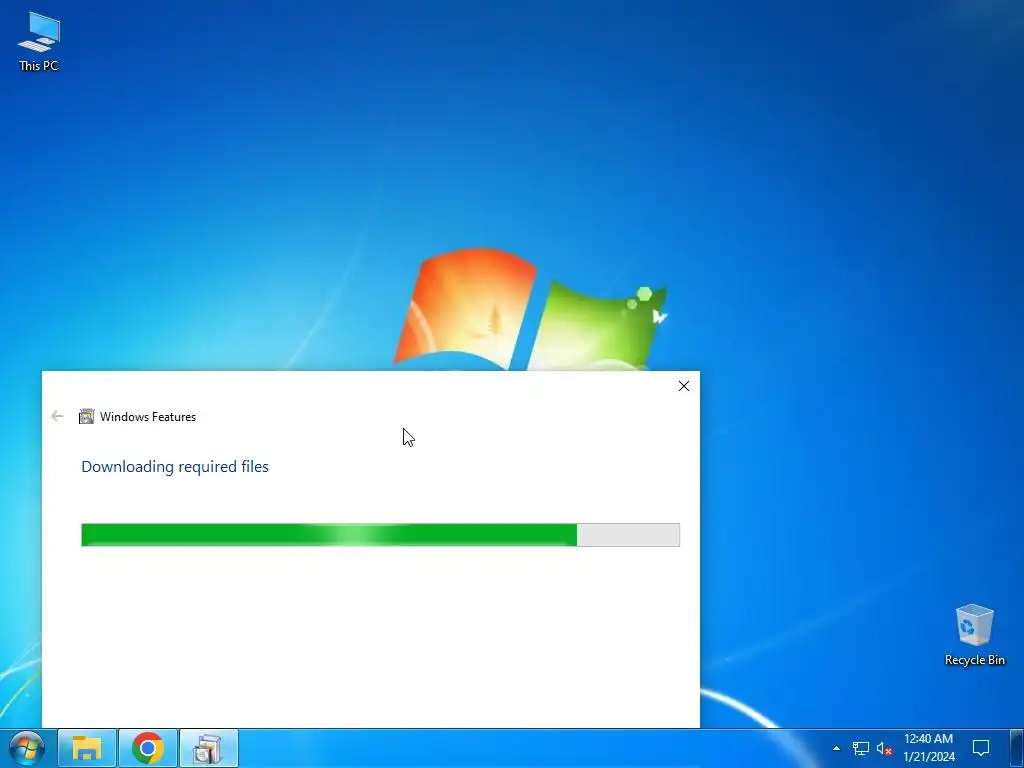
Task: Open the This PC desktop icon
Action: [x=39, y=41]
